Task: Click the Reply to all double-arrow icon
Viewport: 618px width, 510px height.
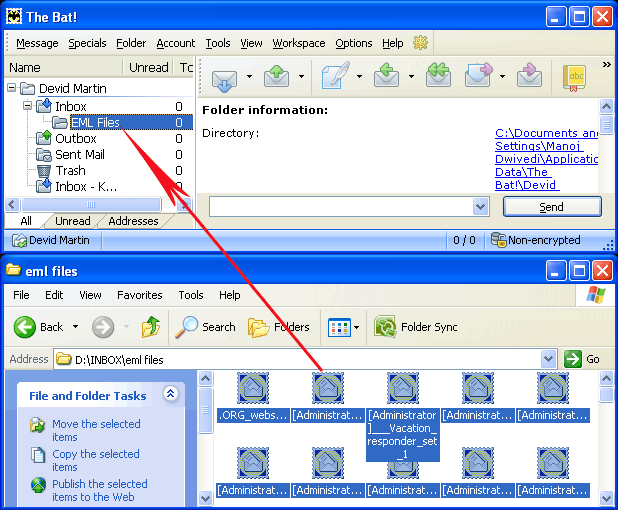Action: 438,75
